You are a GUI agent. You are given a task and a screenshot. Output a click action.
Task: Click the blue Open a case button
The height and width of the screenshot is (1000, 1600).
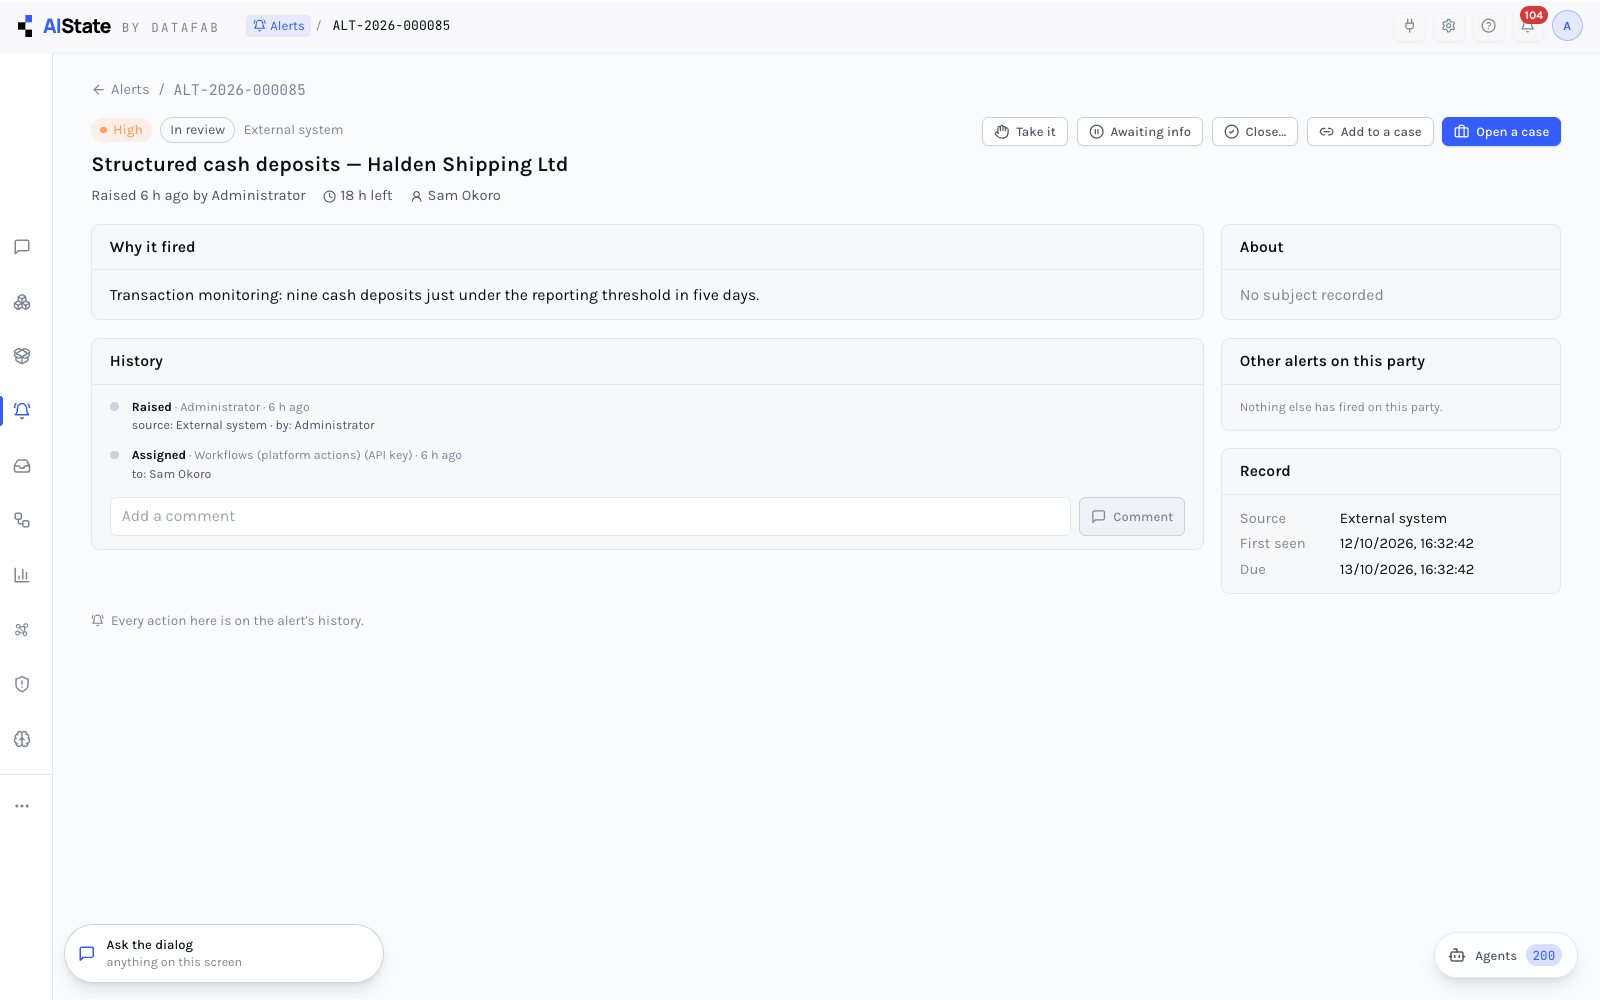point(1501,132)
